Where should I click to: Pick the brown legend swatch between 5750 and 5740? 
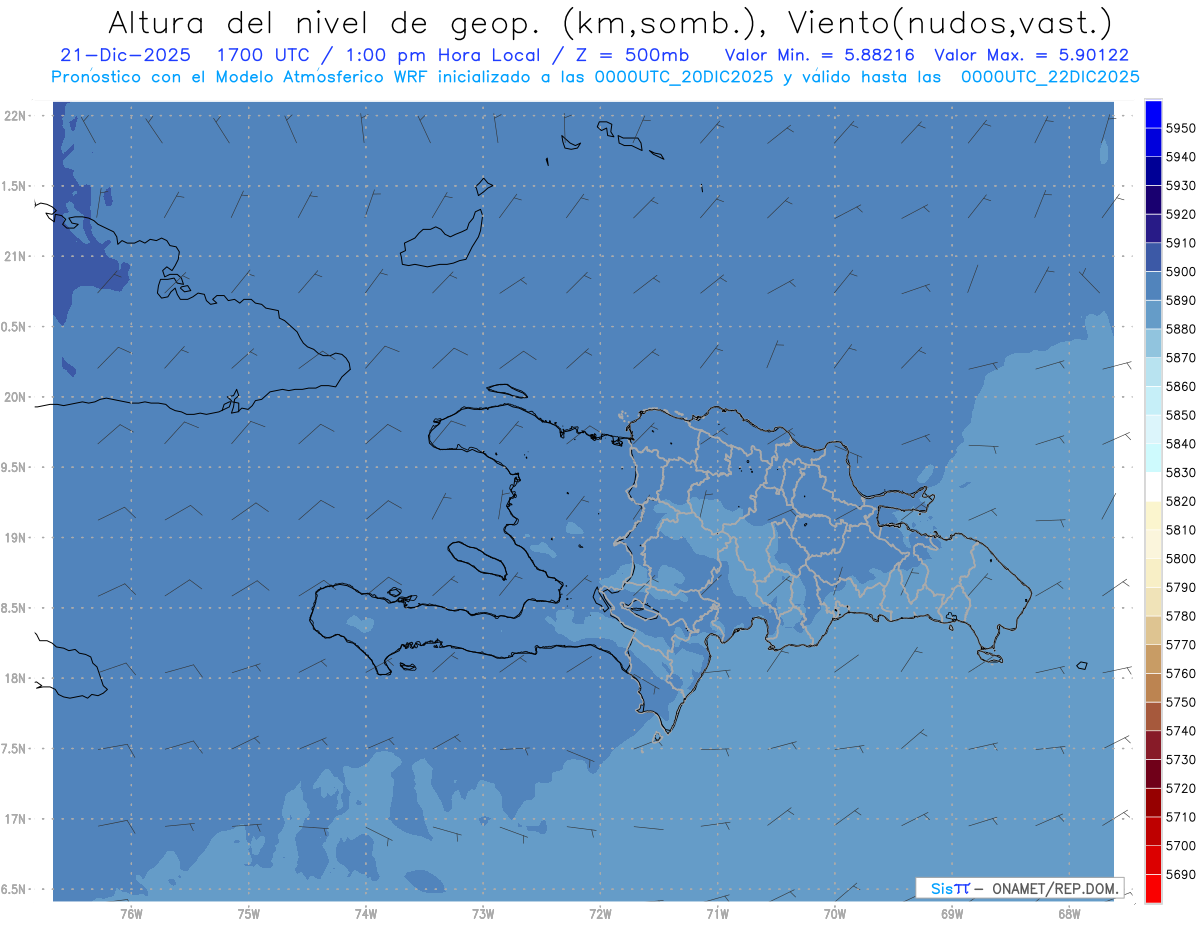[1153, 717]
